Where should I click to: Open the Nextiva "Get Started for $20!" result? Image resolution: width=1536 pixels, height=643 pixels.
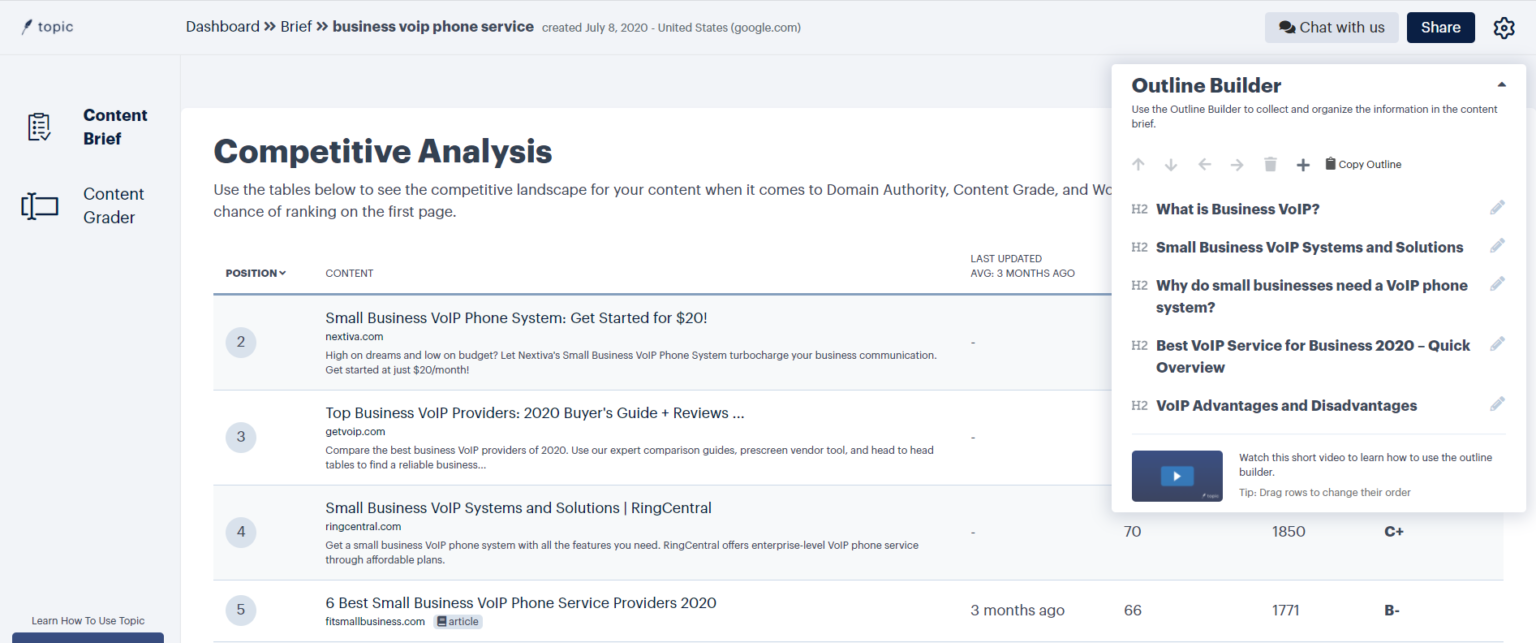click(516, 318)
